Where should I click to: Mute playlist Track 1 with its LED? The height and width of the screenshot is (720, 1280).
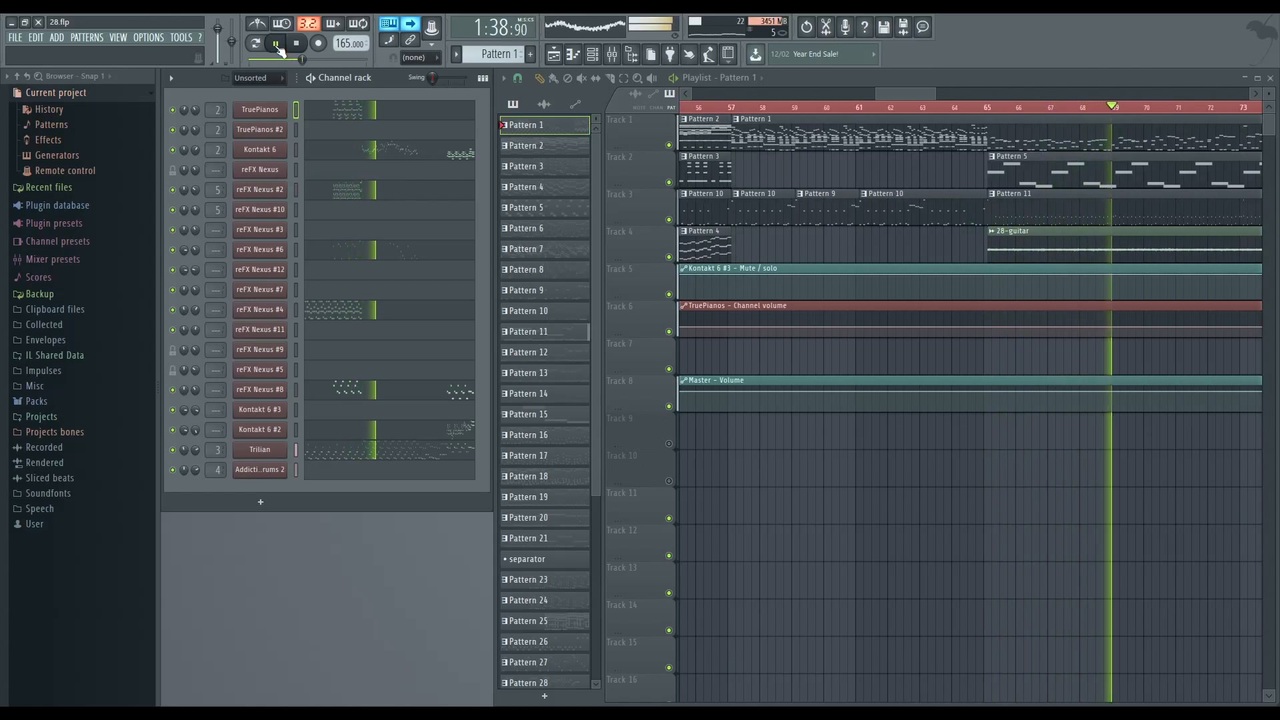point(669,145)
